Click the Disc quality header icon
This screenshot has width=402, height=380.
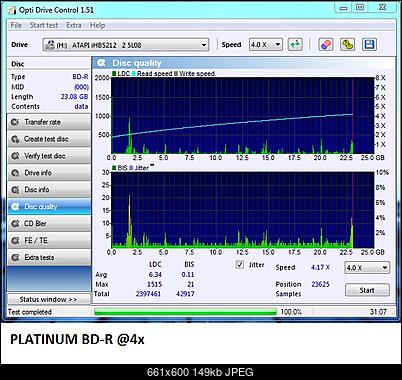pos(101,63)
